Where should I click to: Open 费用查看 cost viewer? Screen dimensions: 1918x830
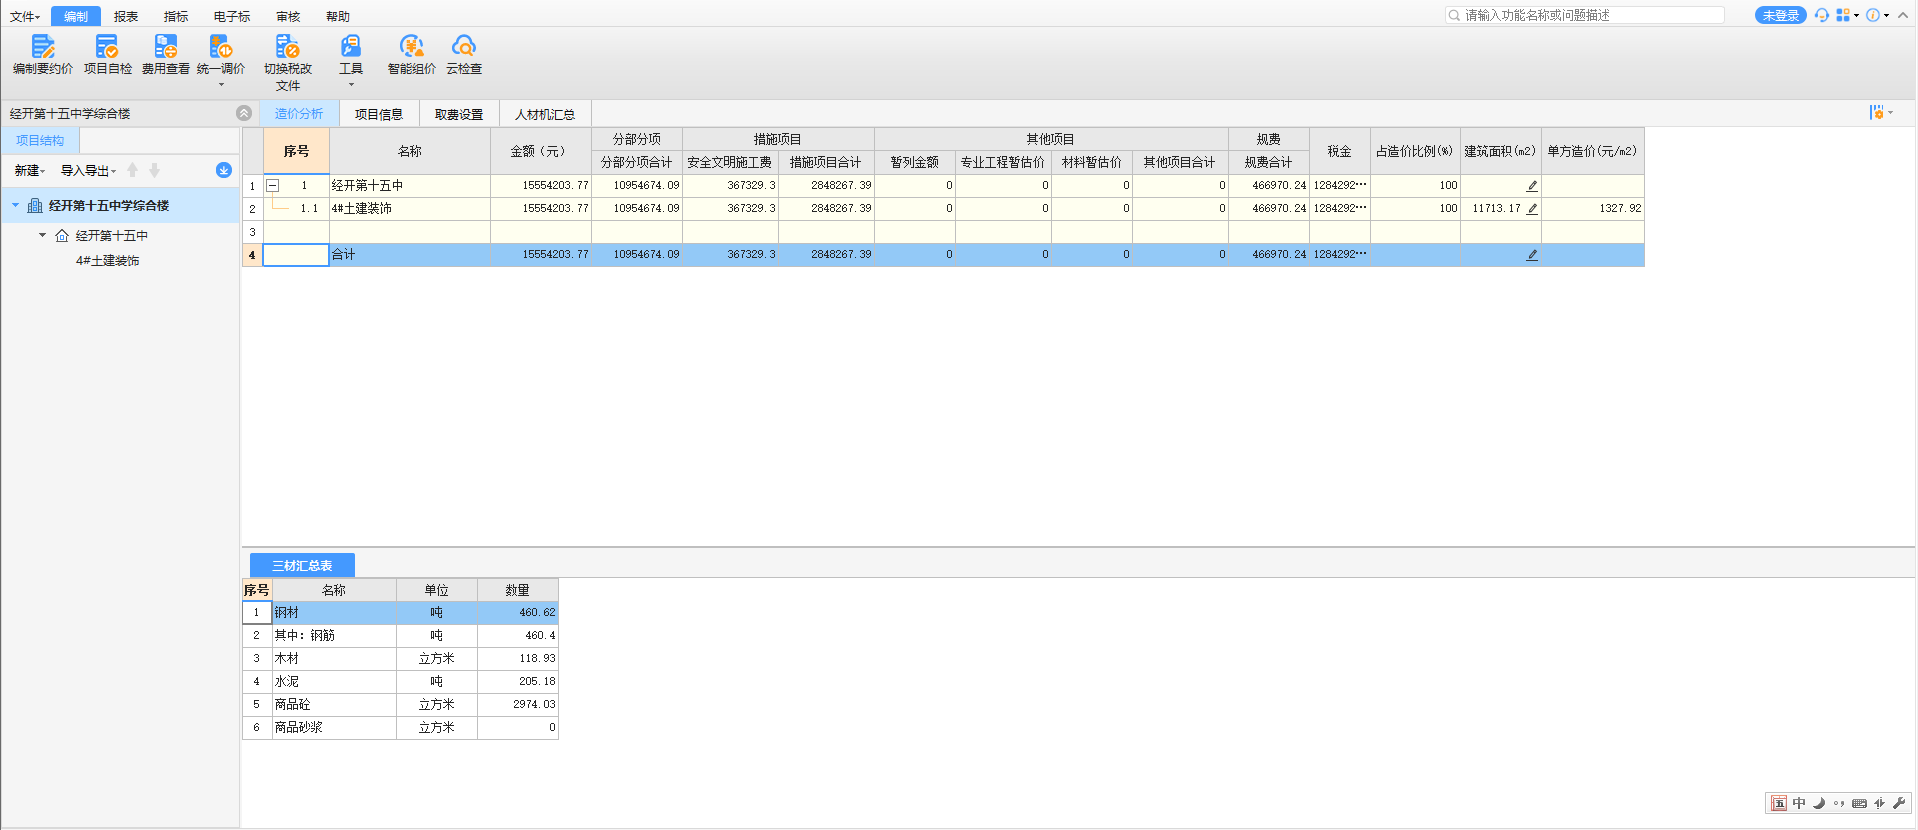[x=166, y=55]
